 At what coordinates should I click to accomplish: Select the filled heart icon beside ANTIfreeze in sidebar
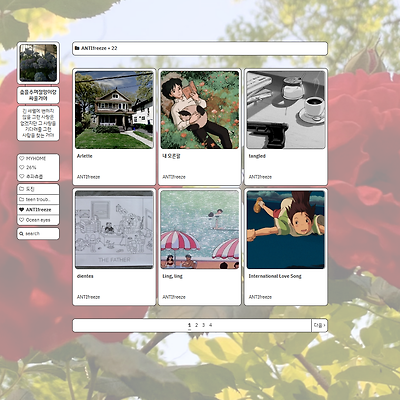pyautogui.click(x=22, y=210)
